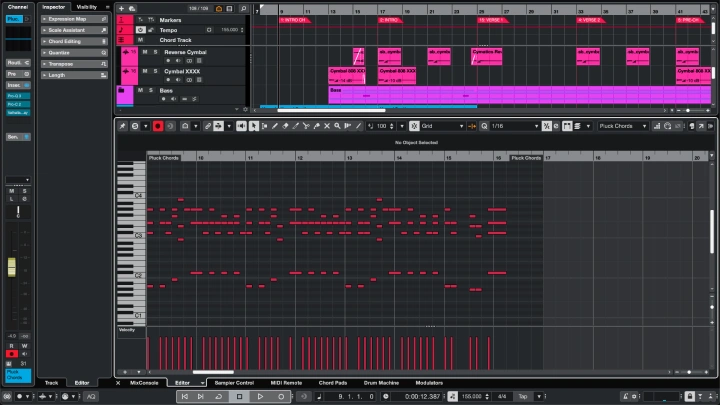Expand the Scale Assistant inspector section
This screenshot has width=720, height=405.
click(74, 30)
